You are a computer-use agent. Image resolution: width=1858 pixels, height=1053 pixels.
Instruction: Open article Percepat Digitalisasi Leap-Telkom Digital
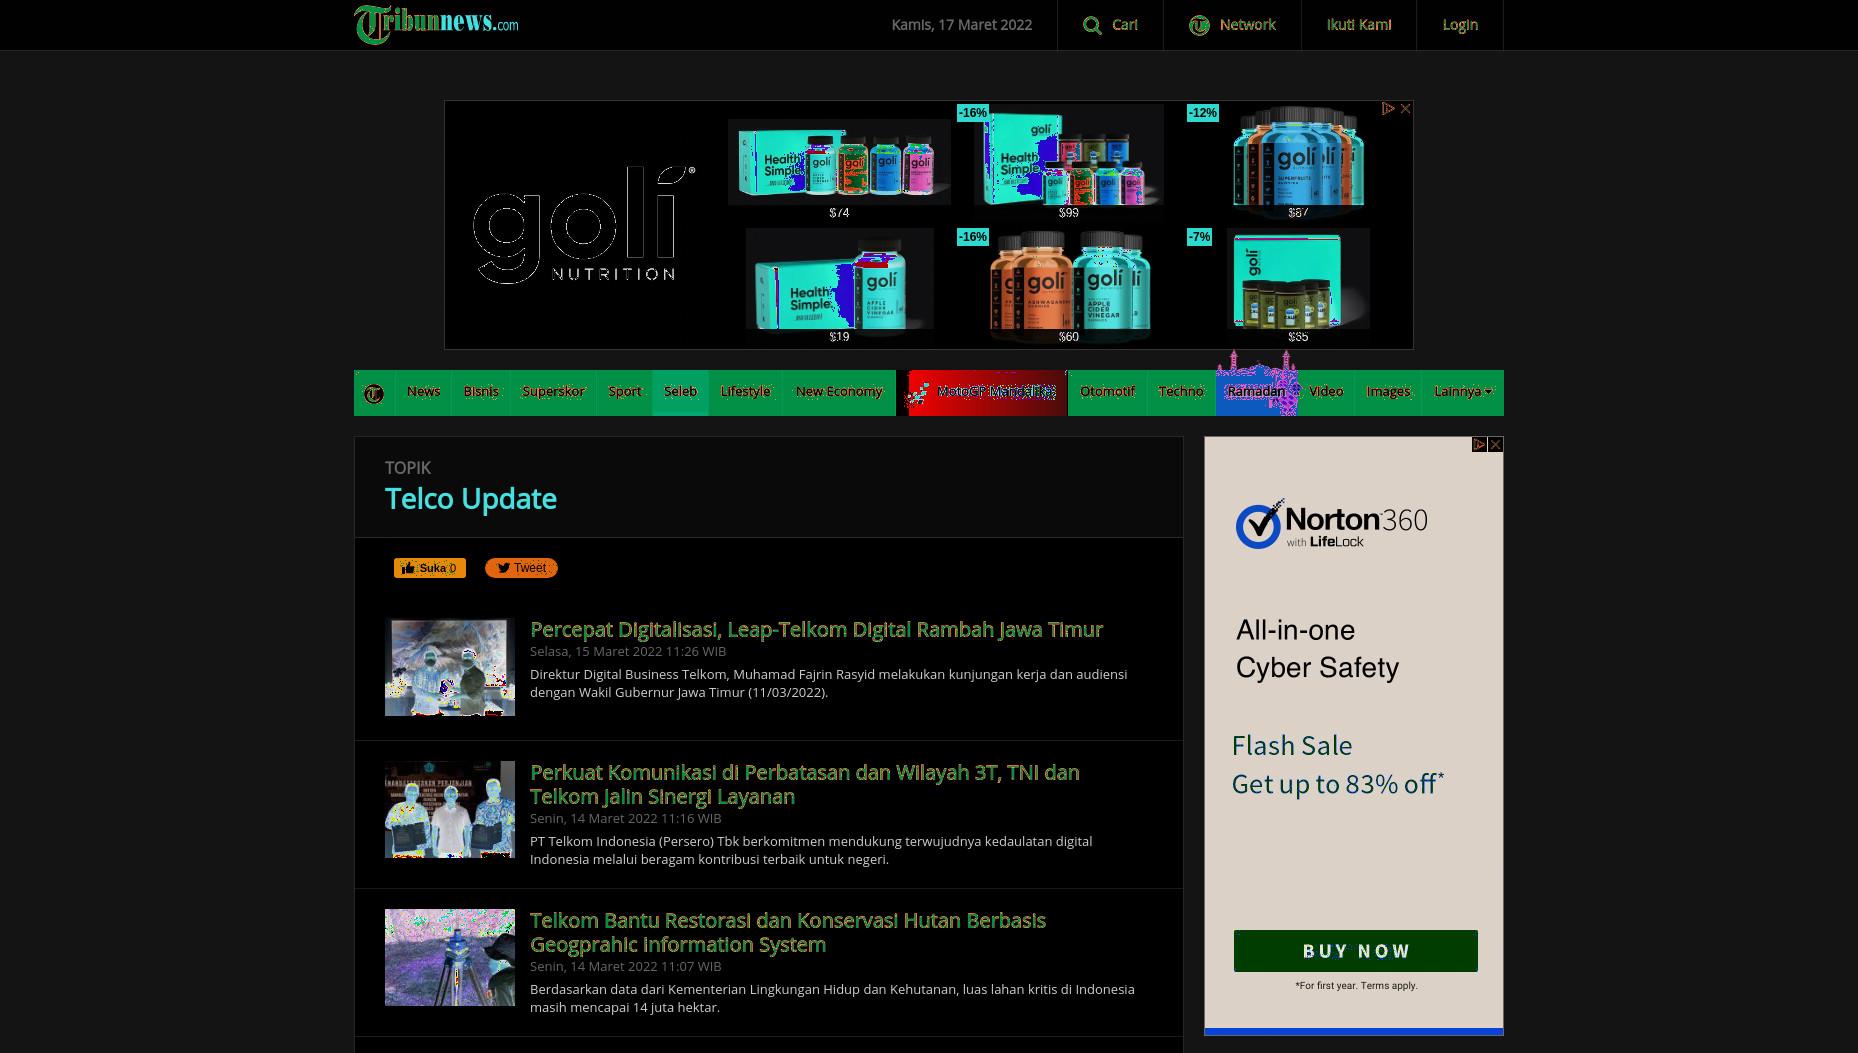pos(816,630)
